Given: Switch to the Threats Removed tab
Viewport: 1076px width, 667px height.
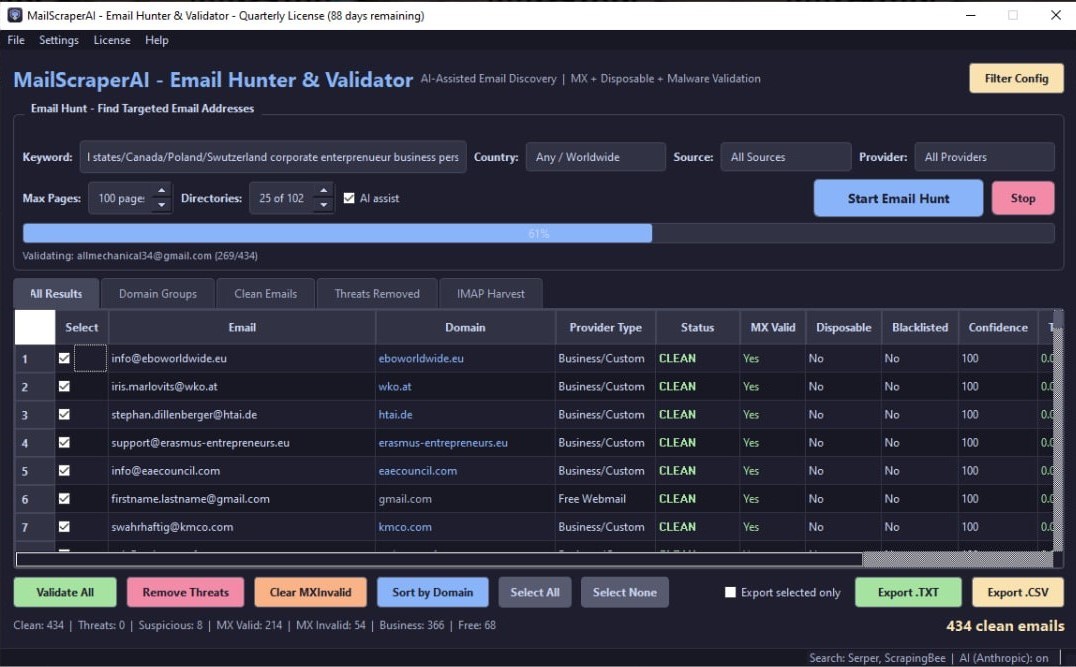Looking at the screenshot, I should pos(377,294).
